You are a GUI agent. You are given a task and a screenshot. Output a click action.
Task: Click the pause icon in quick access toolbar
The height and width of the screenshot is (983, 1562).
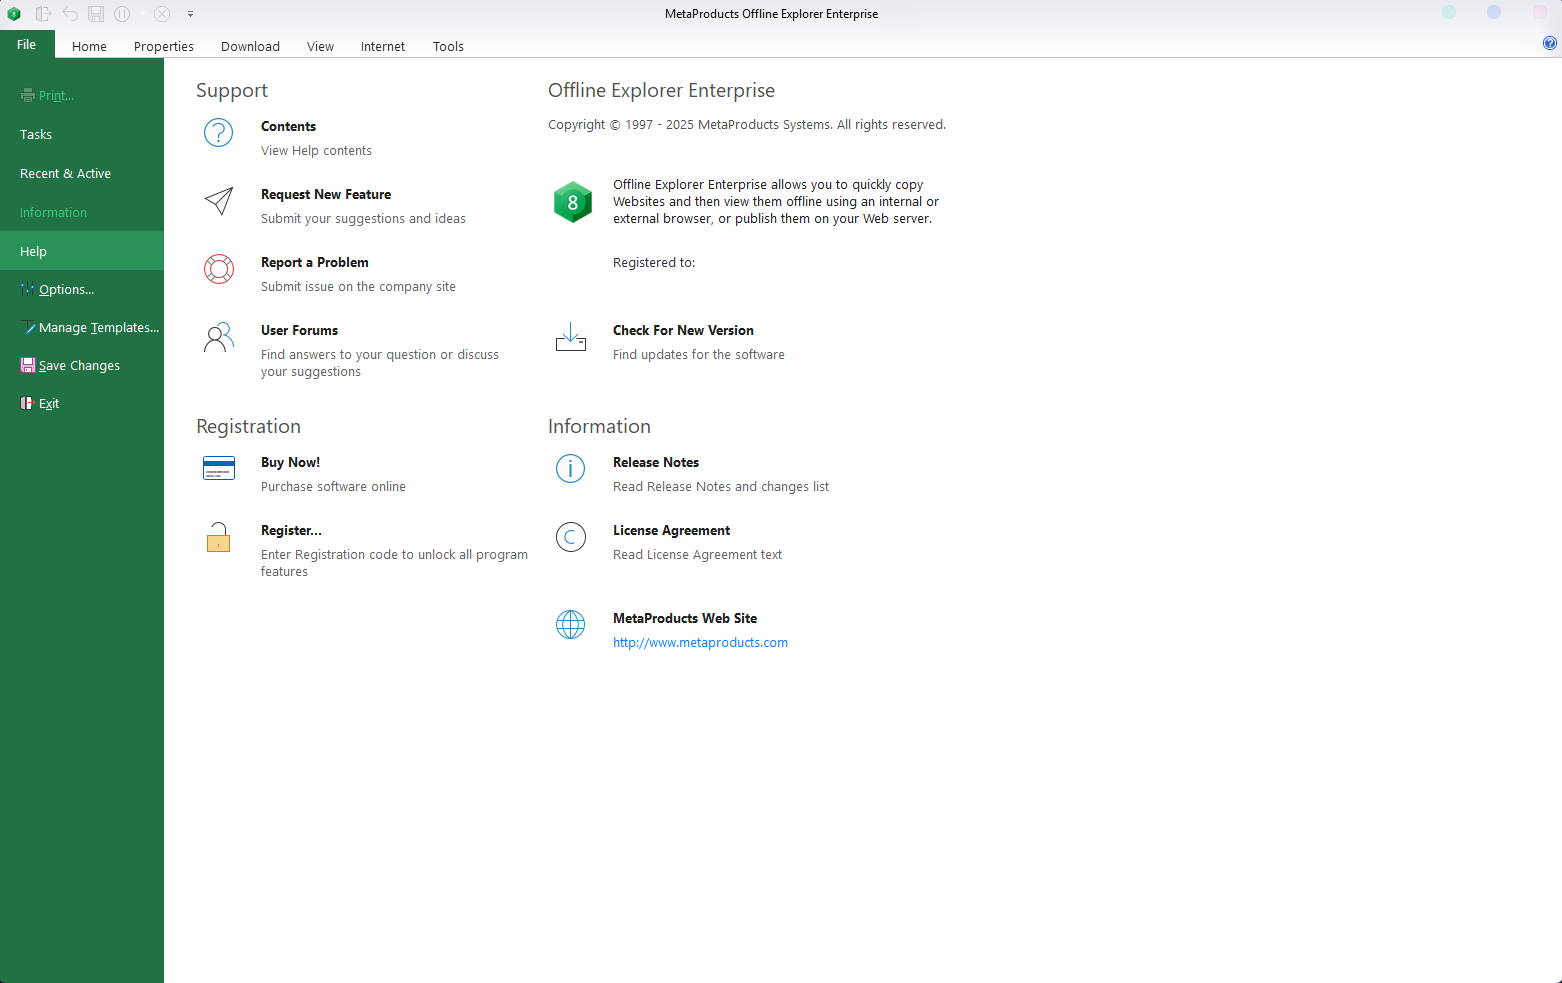coord(122,14)
